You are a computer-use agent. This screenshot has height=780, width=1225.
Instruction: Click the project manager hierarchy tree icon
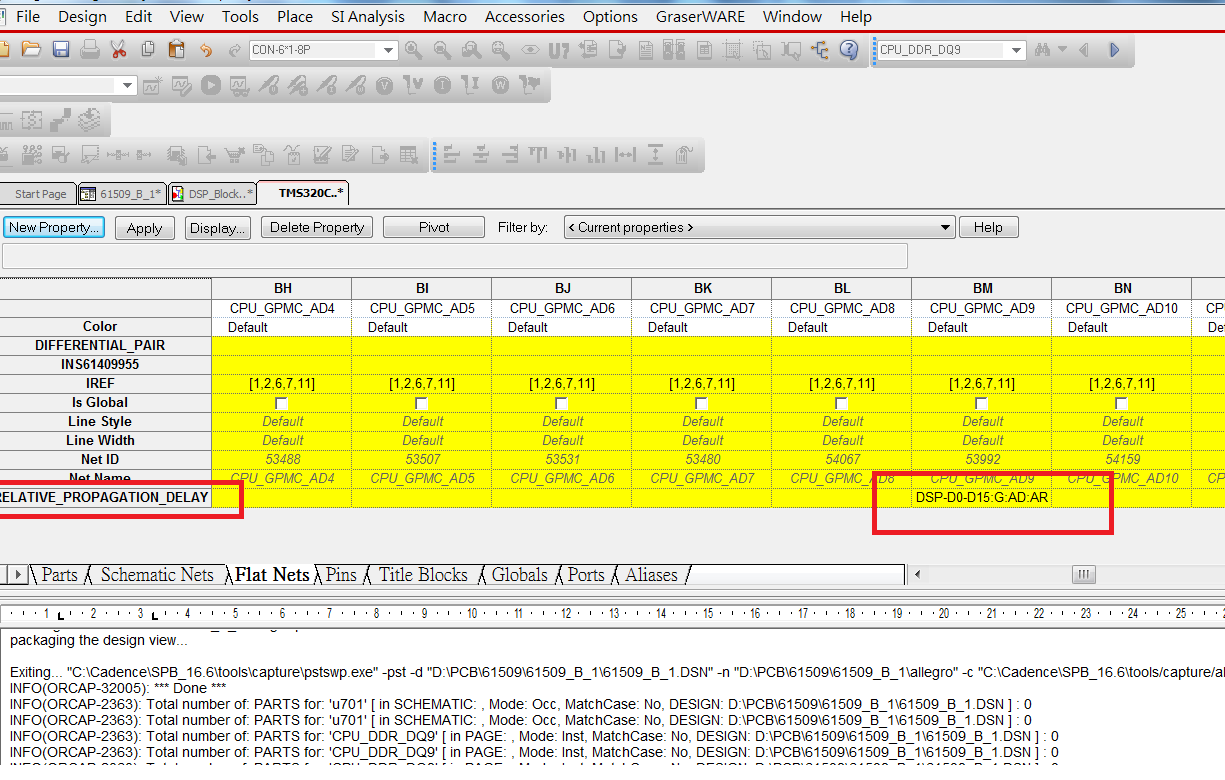820,50
